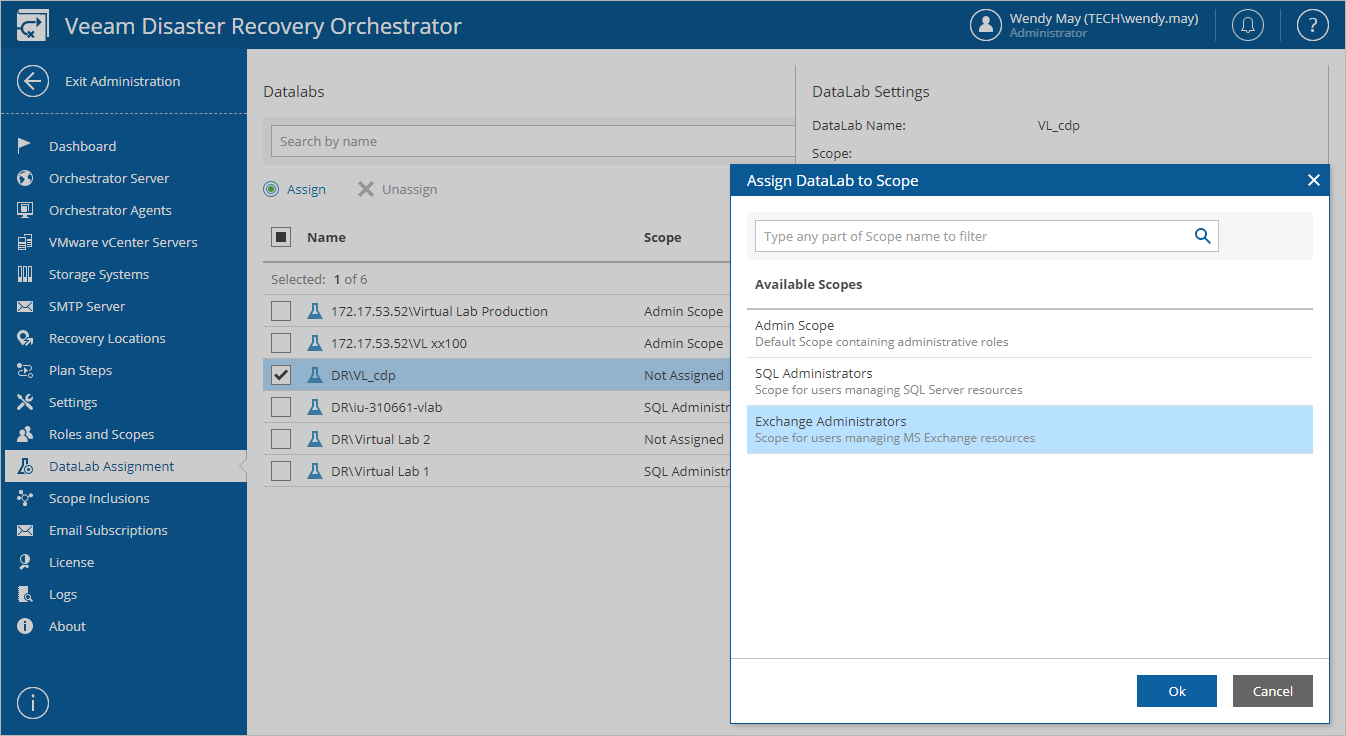Click Exit Administration link

point(123,82)
